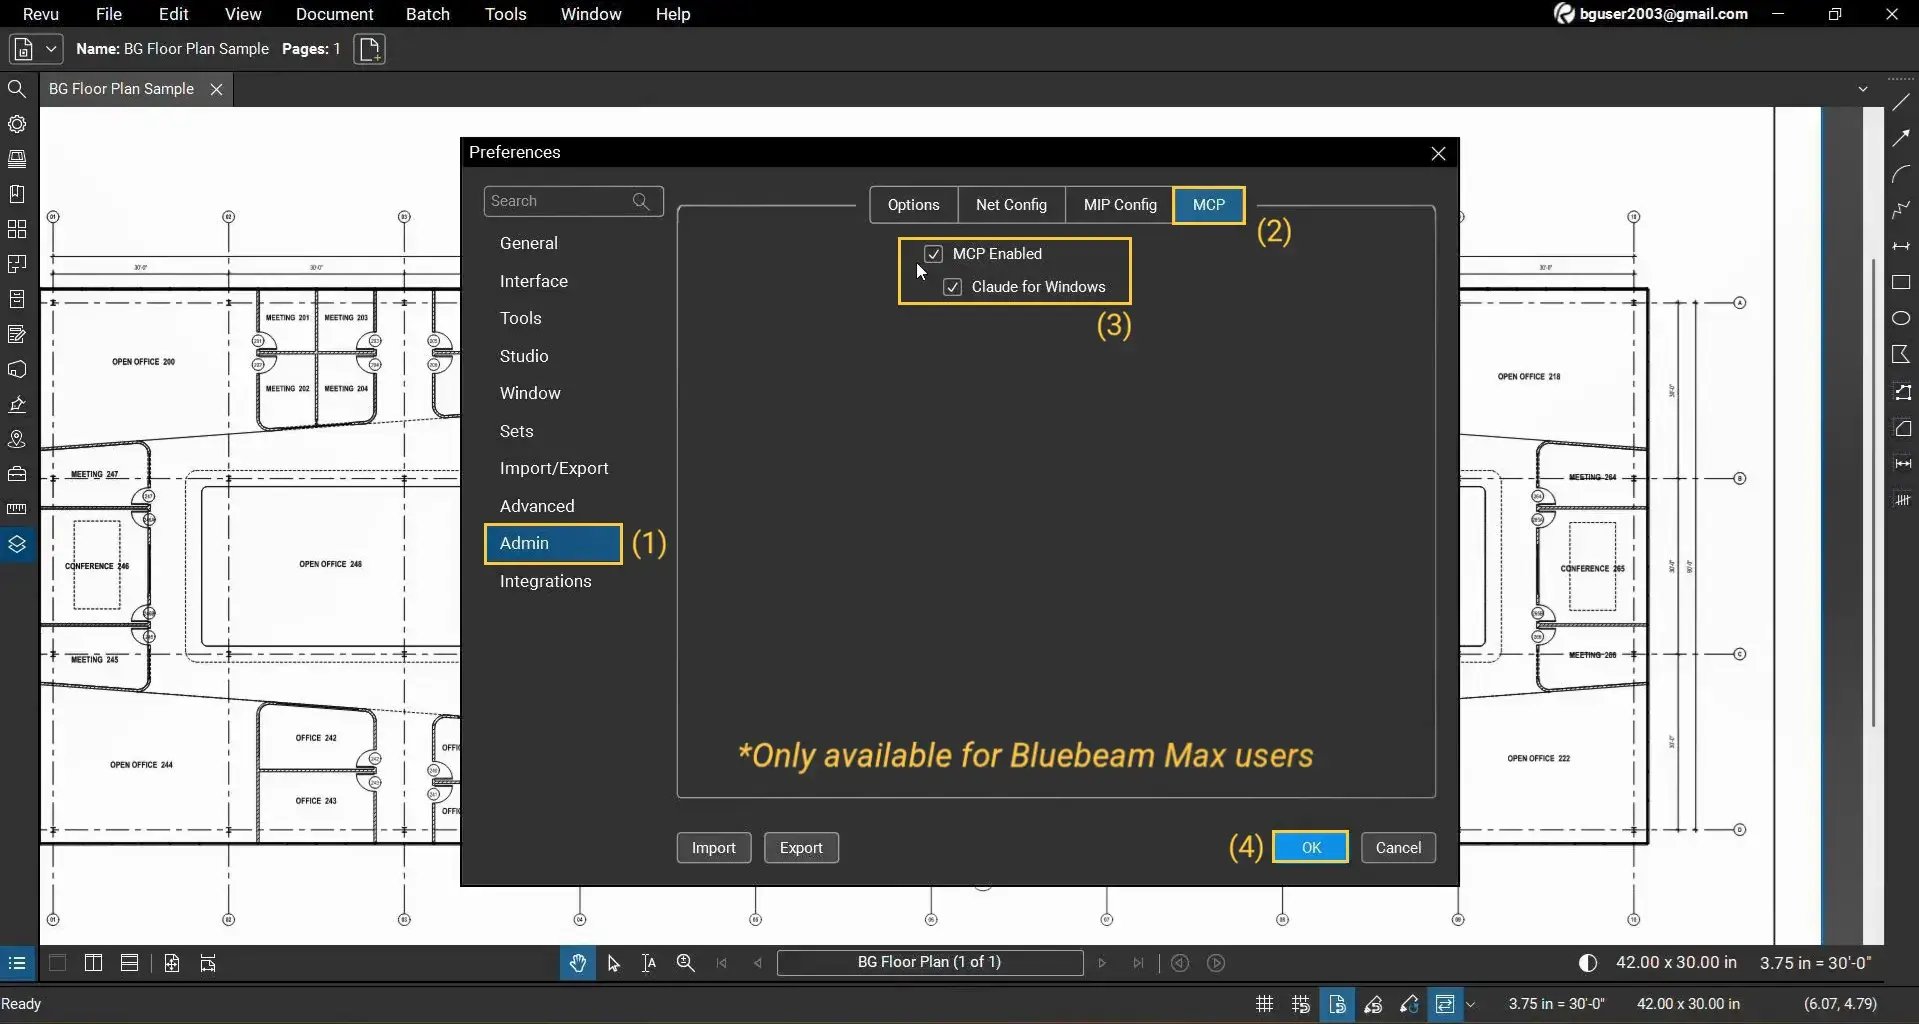Select the Pan hand tool
The width and height of the screenshot is (1919, 1024).
coord(577,963)
